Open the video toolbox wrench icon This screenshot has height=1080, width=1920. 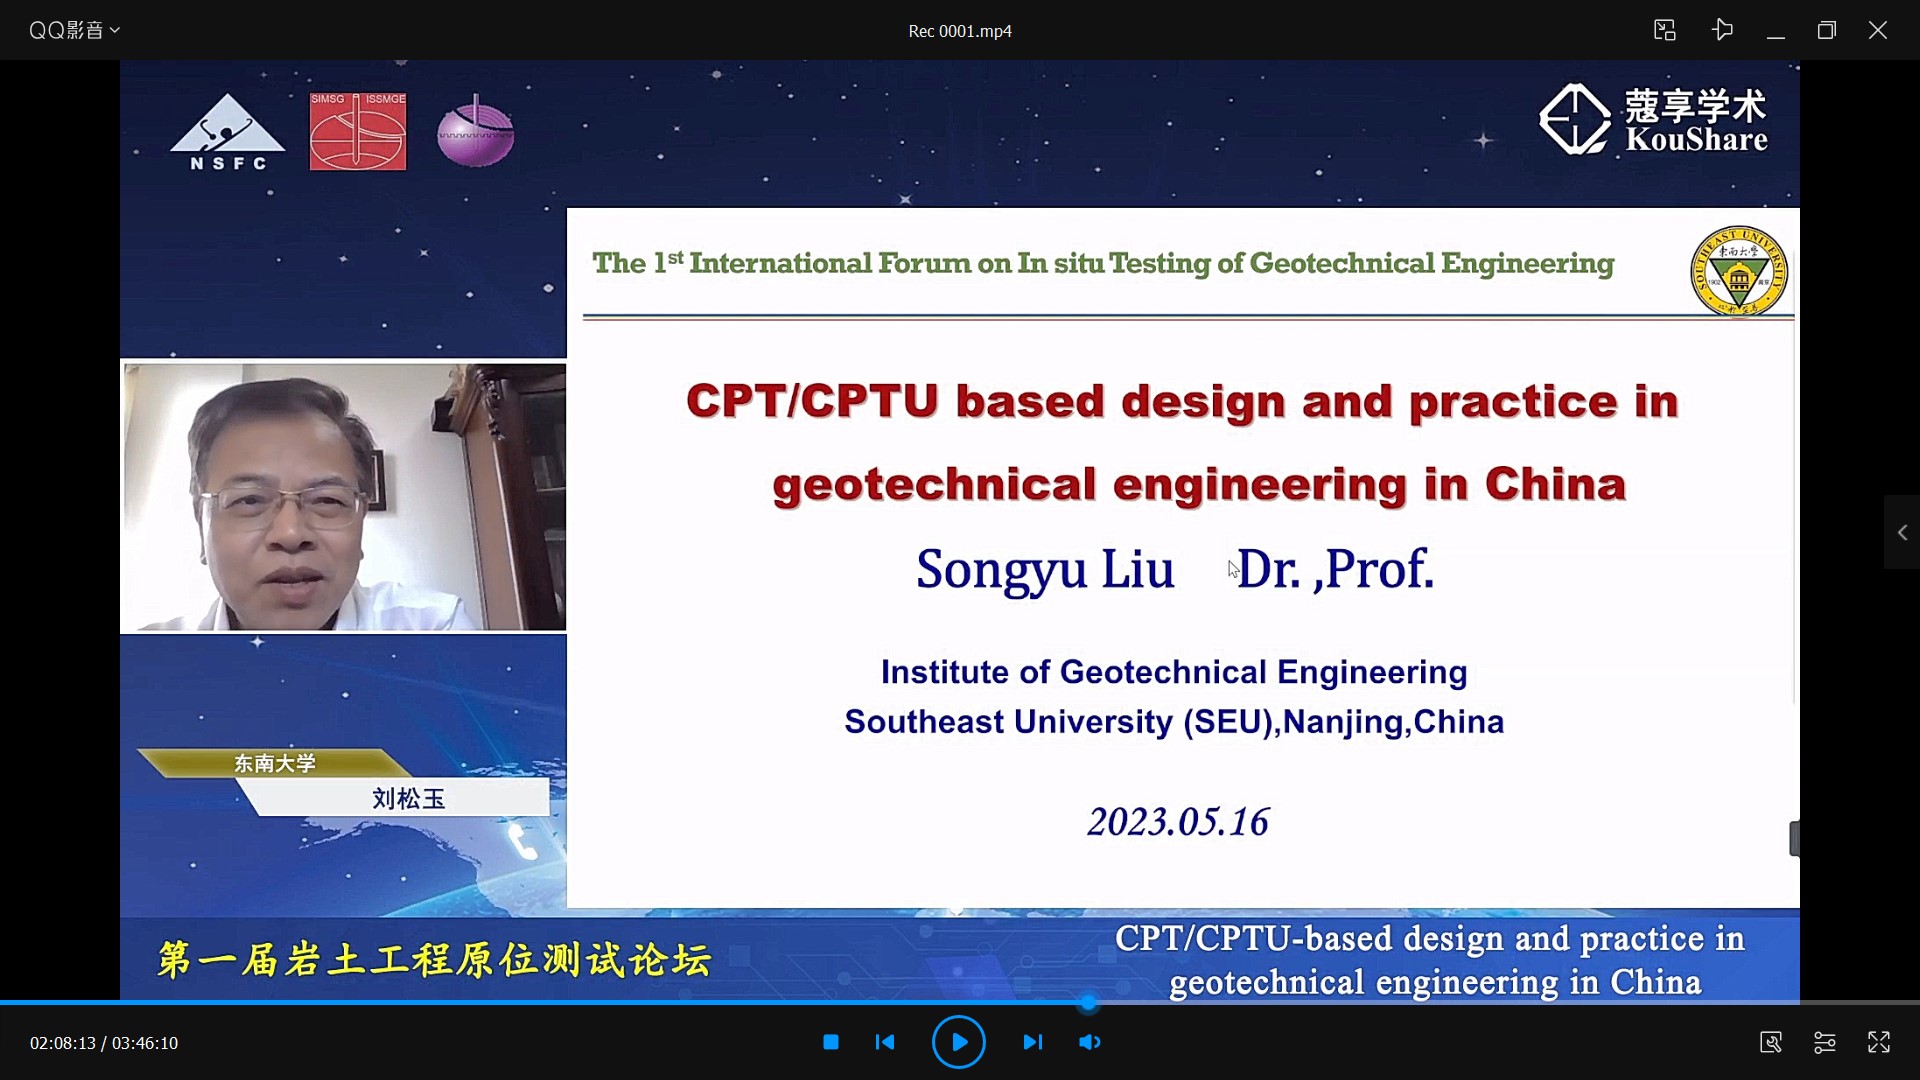pos(1770,1042)
